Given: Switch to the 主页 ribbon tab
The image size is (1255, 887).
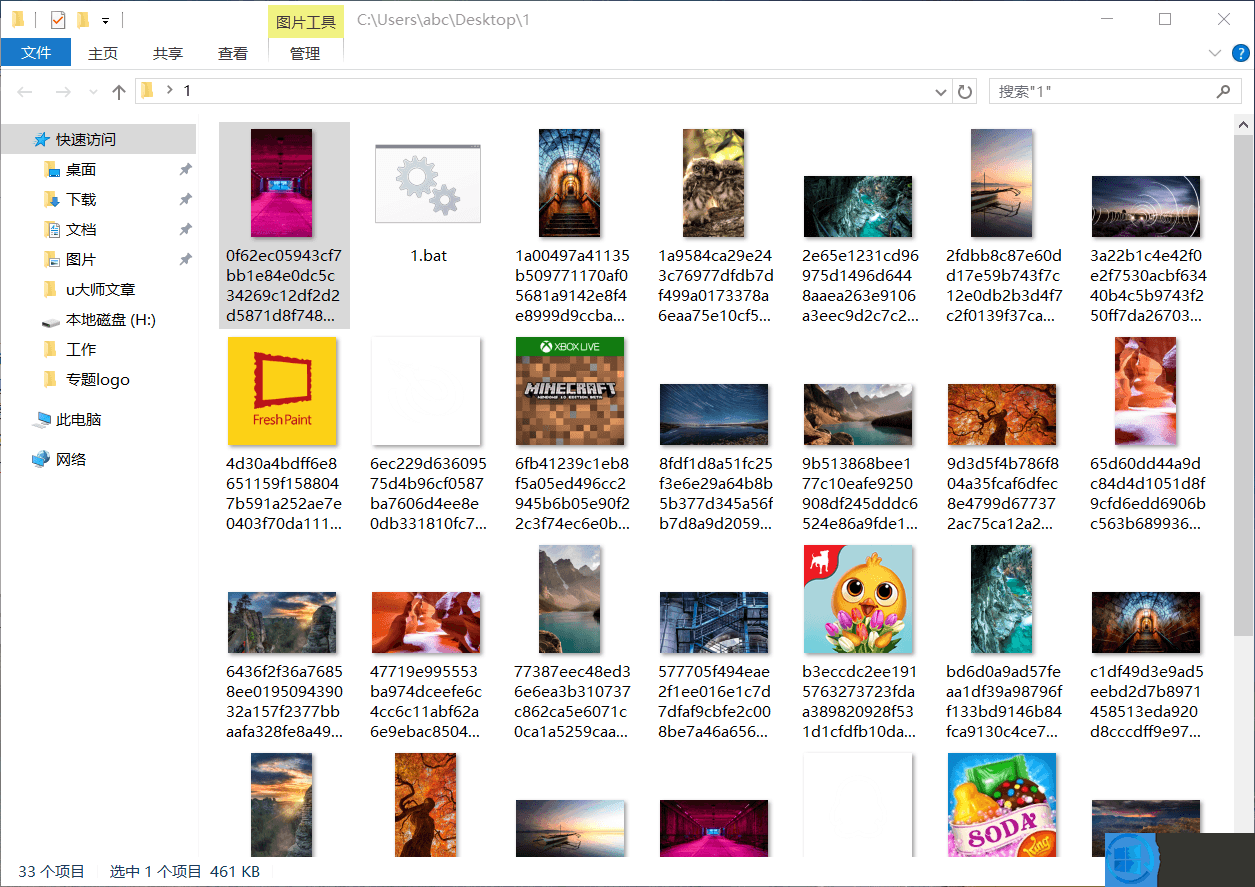Looking at the screenshot, I should [103, 54].
